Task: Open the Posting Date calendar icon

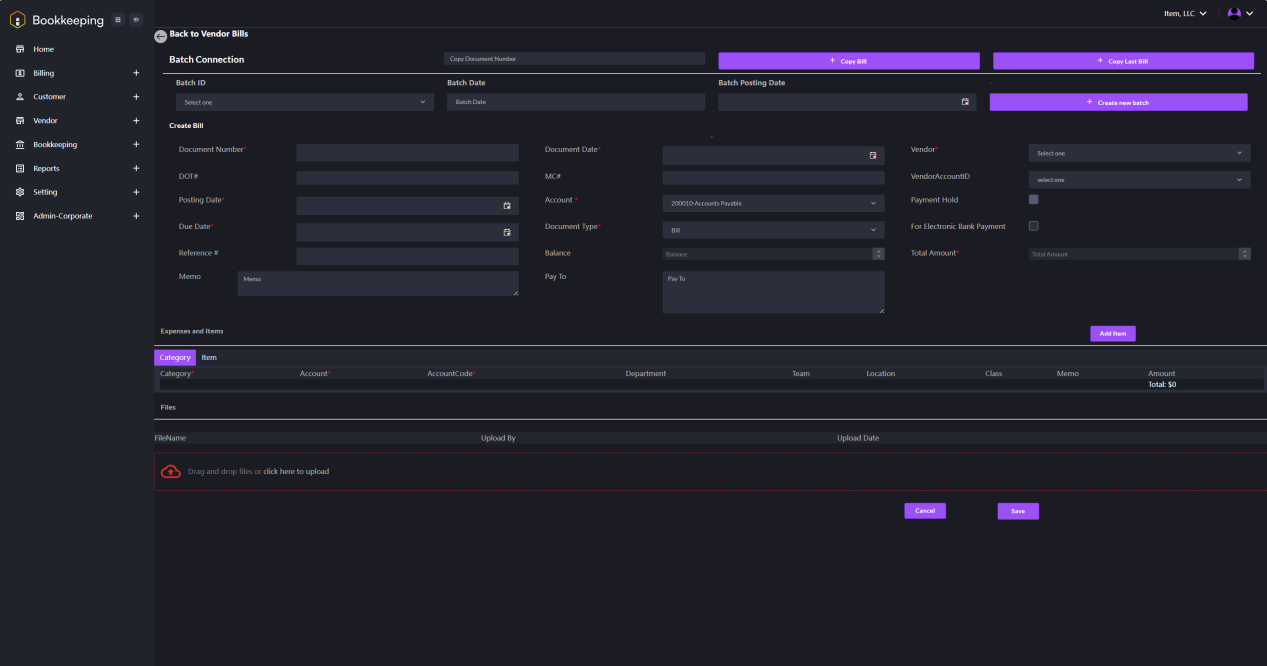Action: [x=508, y=205]
